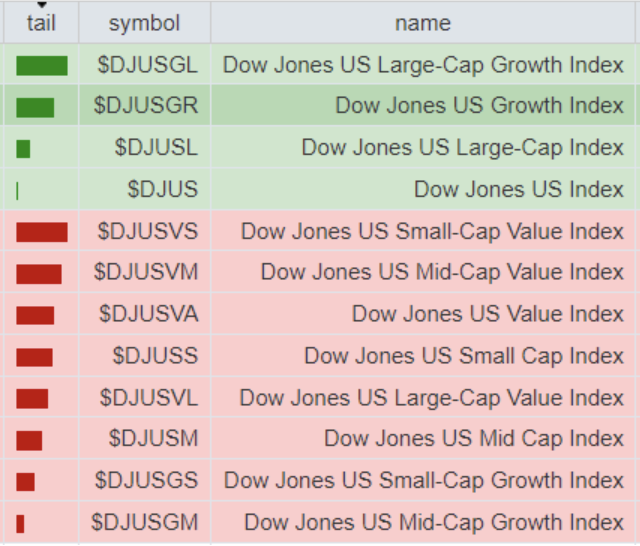The image size is (640, 546).
Task: Select Dow Jones US Large-Cap Value Index
Action: [432, 397]
